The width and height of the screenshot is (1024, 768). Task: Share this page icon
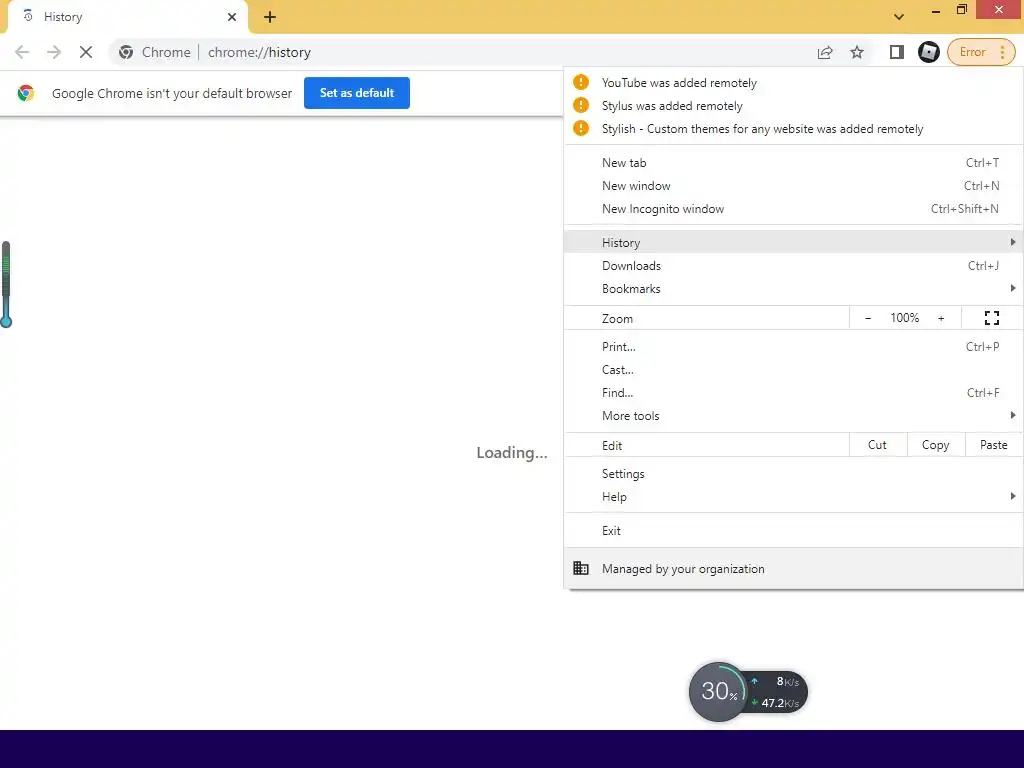coord(825,52)
